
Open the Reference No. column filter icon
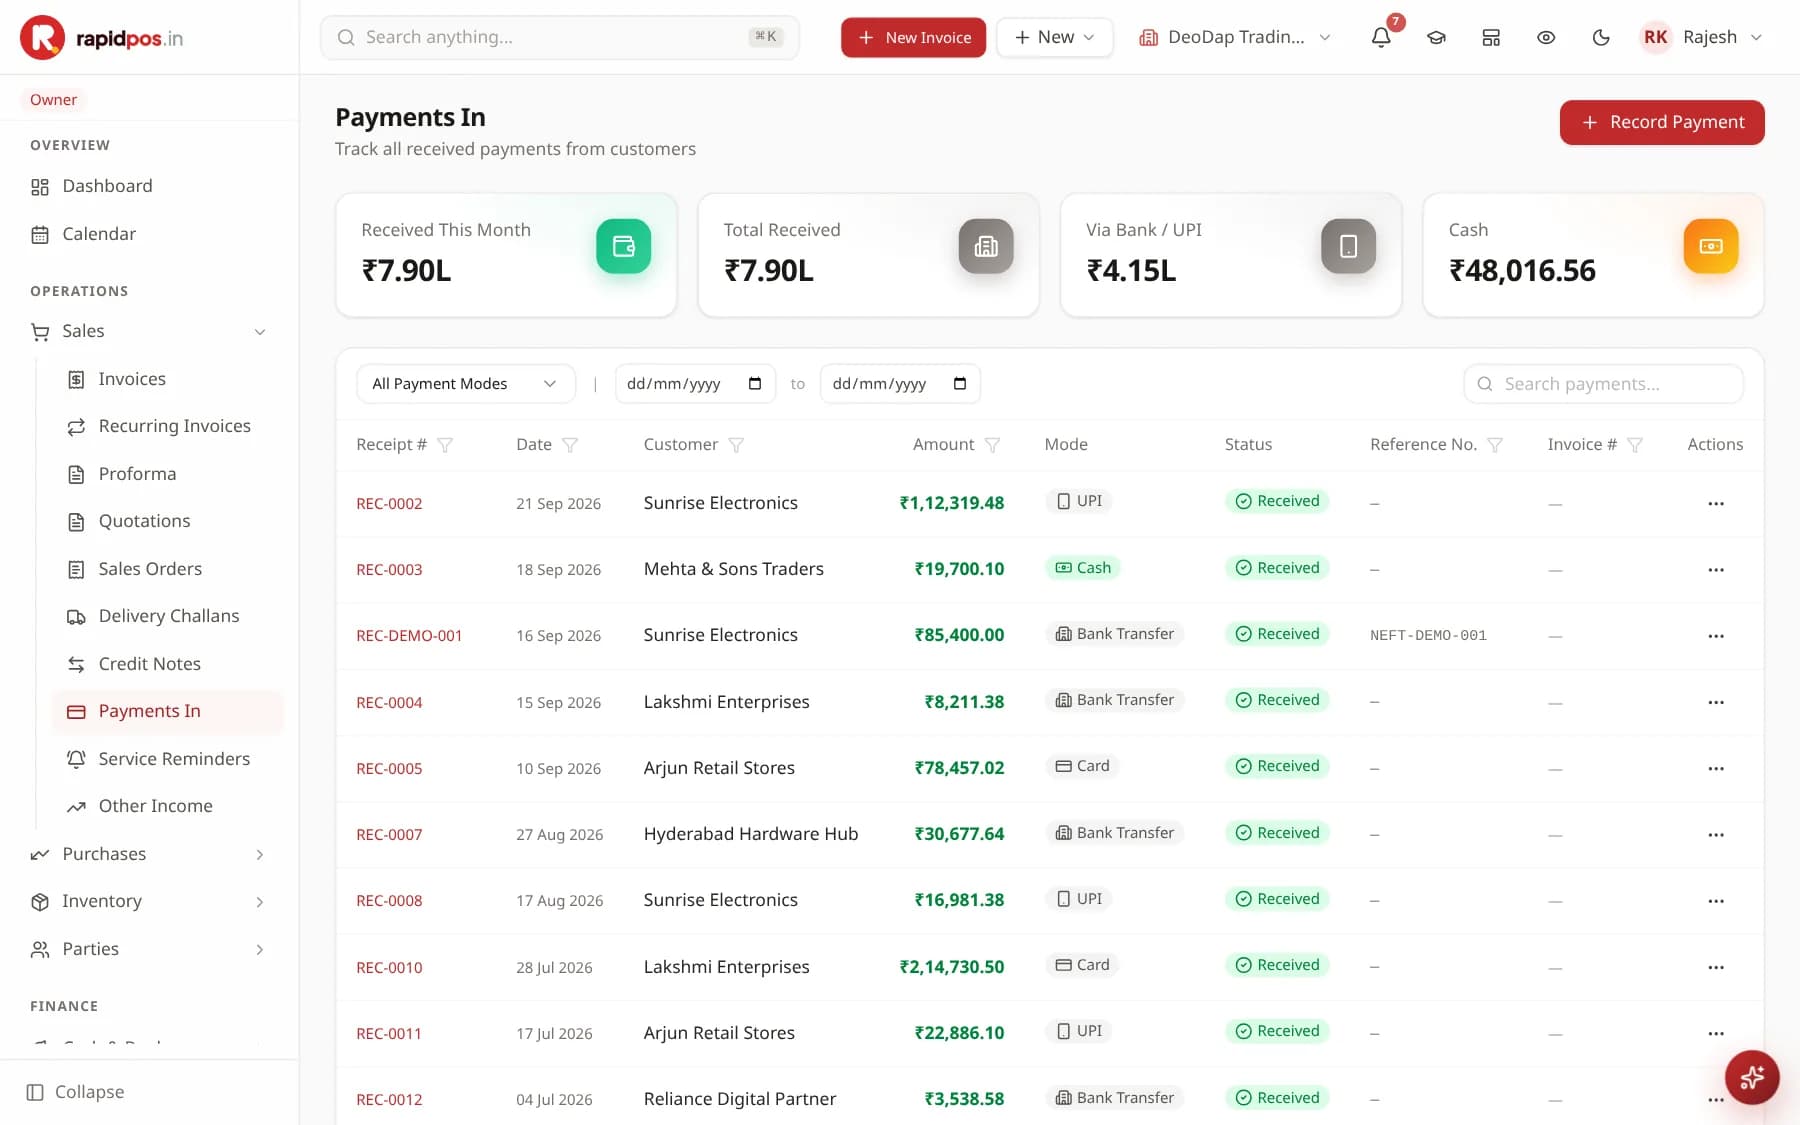coord(1495,445)
